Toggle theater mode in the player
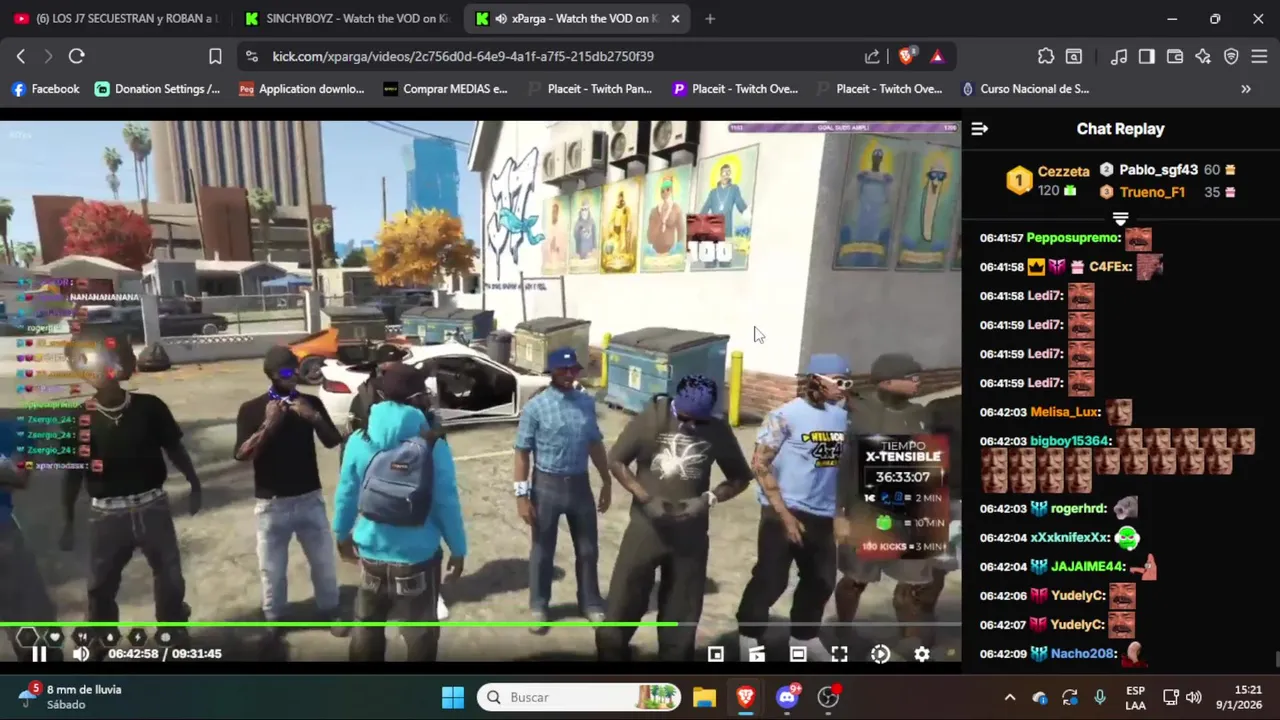 798,654
